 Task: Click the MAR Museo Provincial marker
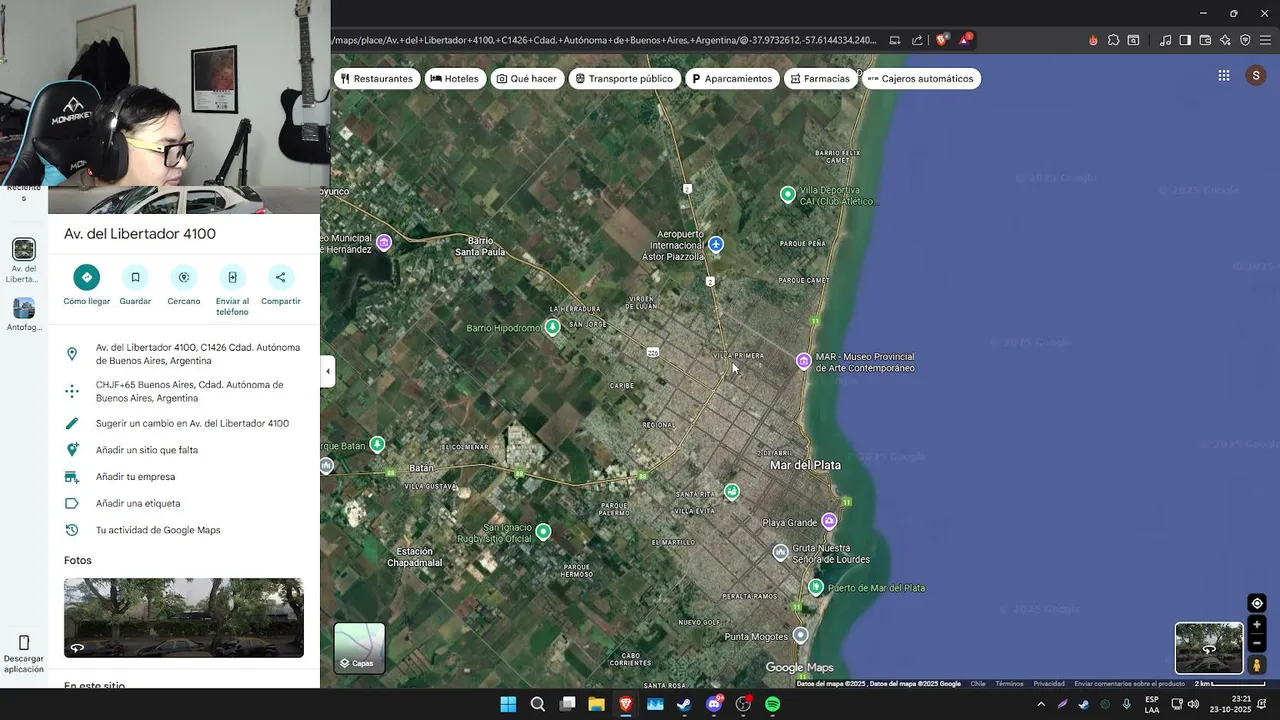click(804, 360)
